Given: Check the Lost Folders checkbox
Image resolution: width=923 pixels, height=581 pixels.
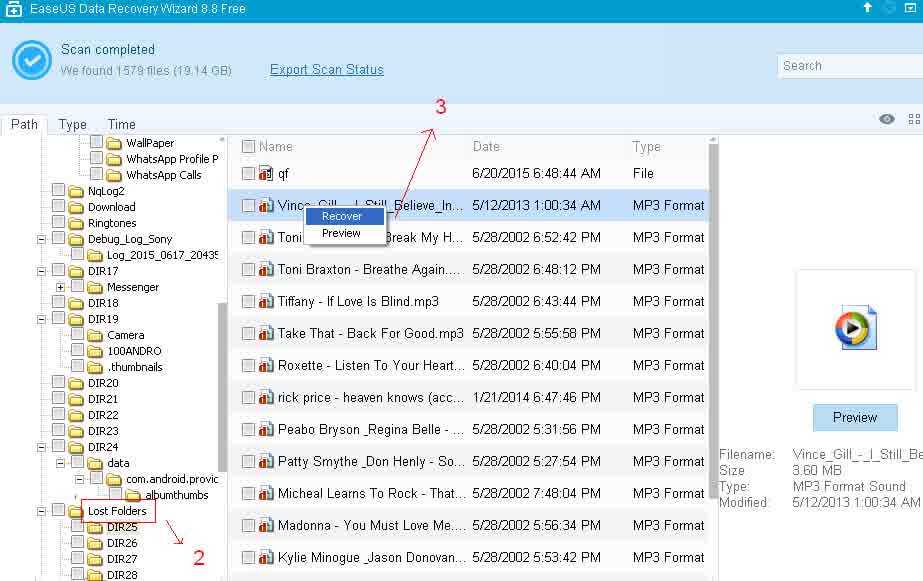Looking at the screenshot, I should pyautogui.click(x=58, y=510).
